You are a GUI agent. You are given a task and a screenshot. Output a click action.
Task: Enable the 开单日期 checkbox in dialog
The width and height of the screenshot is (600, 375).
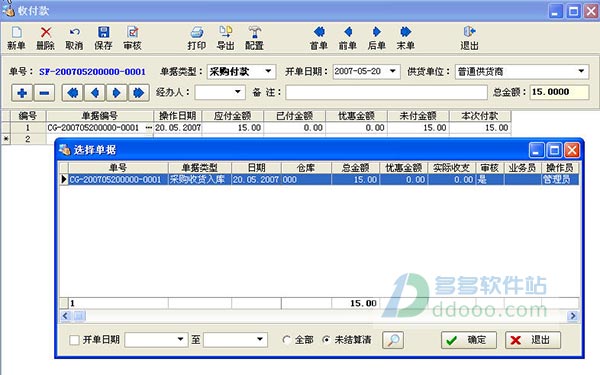pos(75,340)
